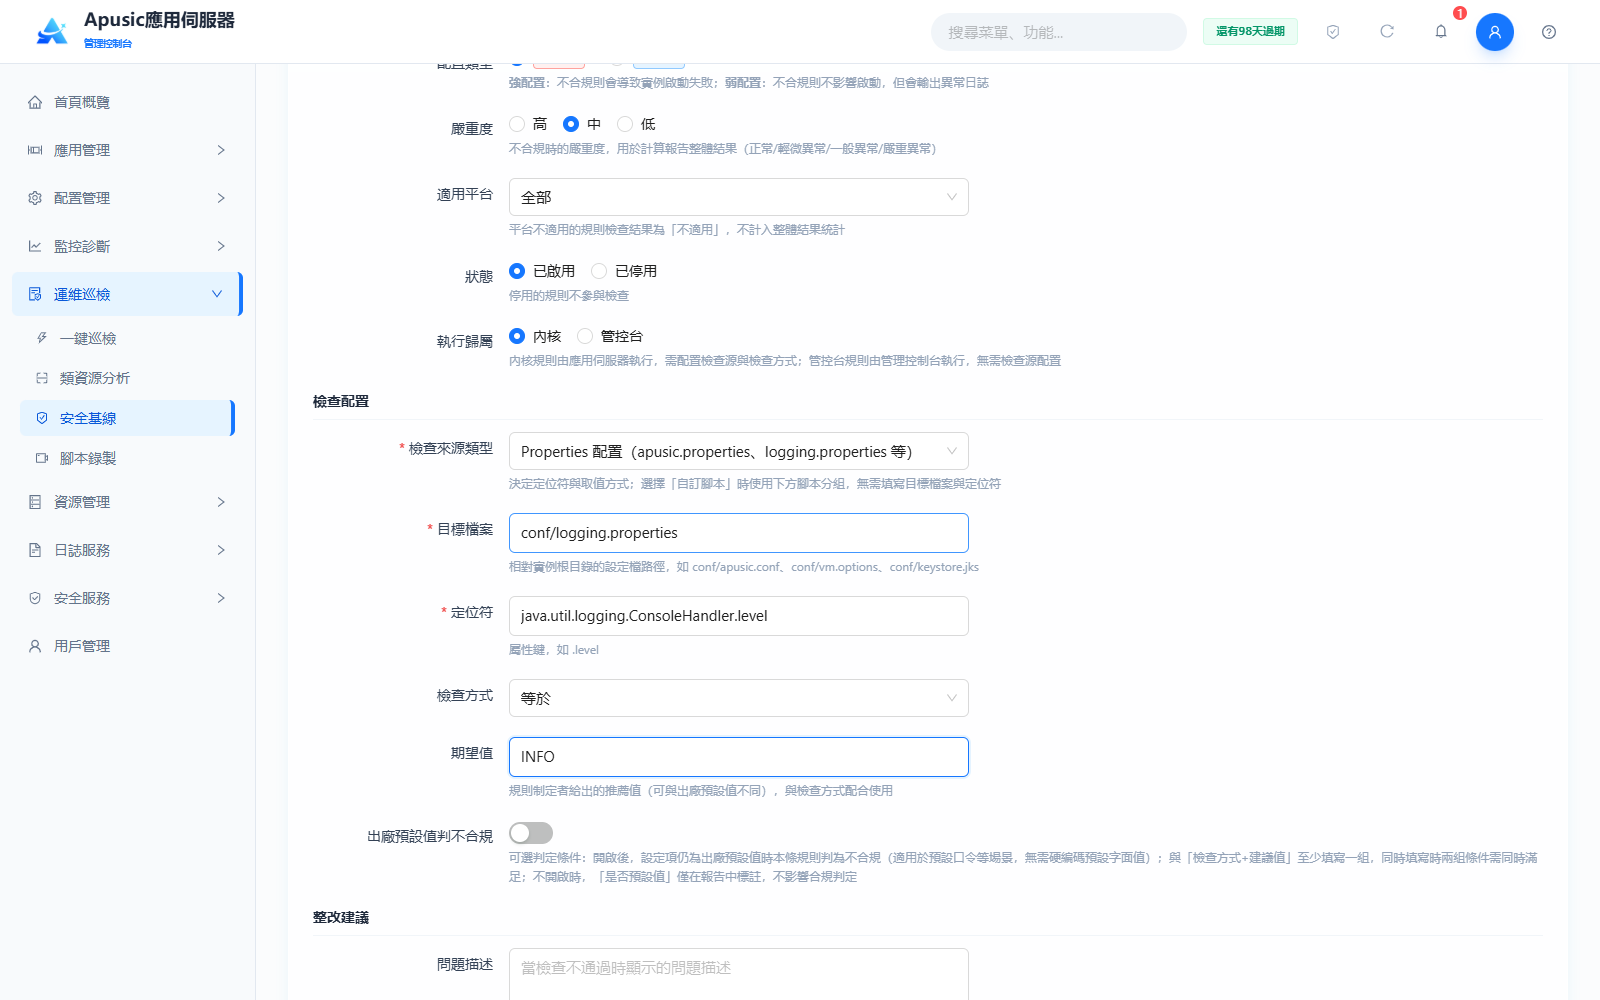Click the refresh icon in header
This screenshot has width=1600, height=1000.
click(1387, 31)
